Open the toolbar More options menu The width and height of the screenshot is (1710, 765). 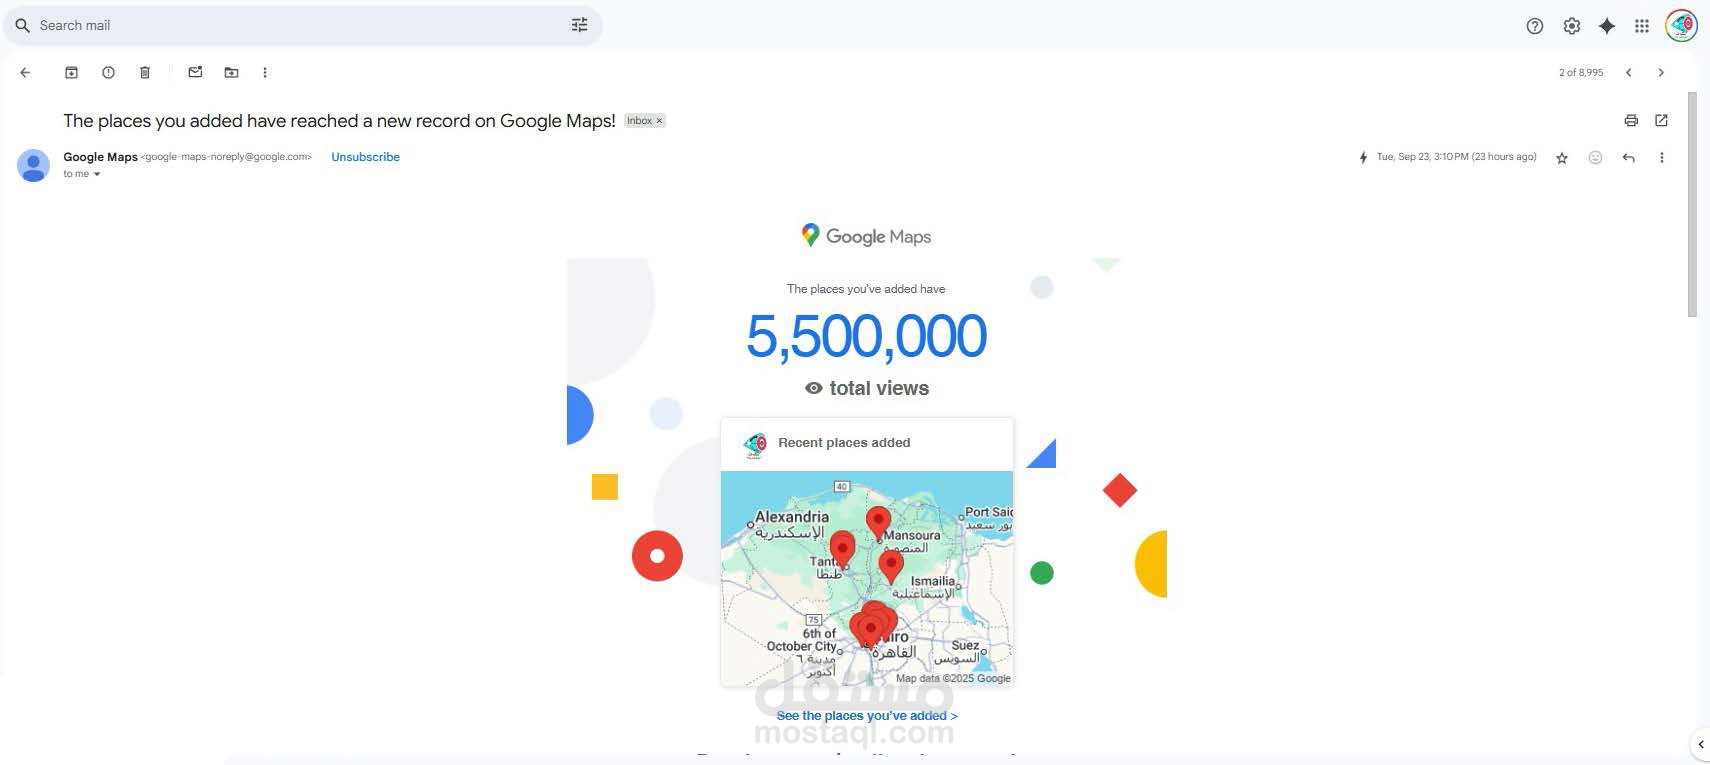265,72
